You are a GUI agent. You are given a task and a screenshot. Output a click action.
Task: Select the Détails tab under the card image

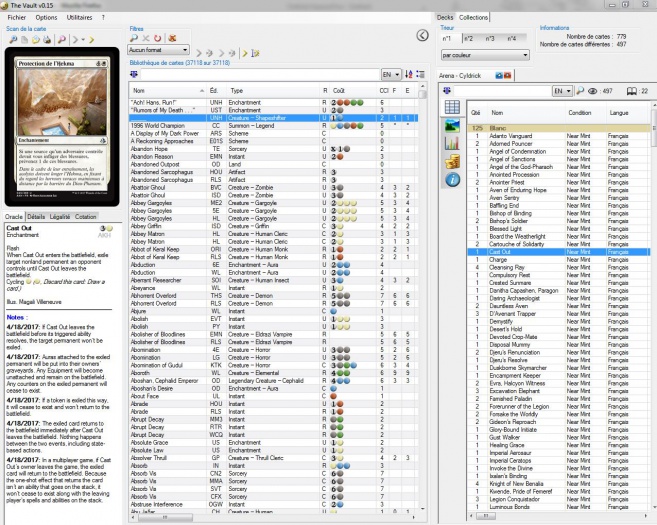tap(36, 217)
